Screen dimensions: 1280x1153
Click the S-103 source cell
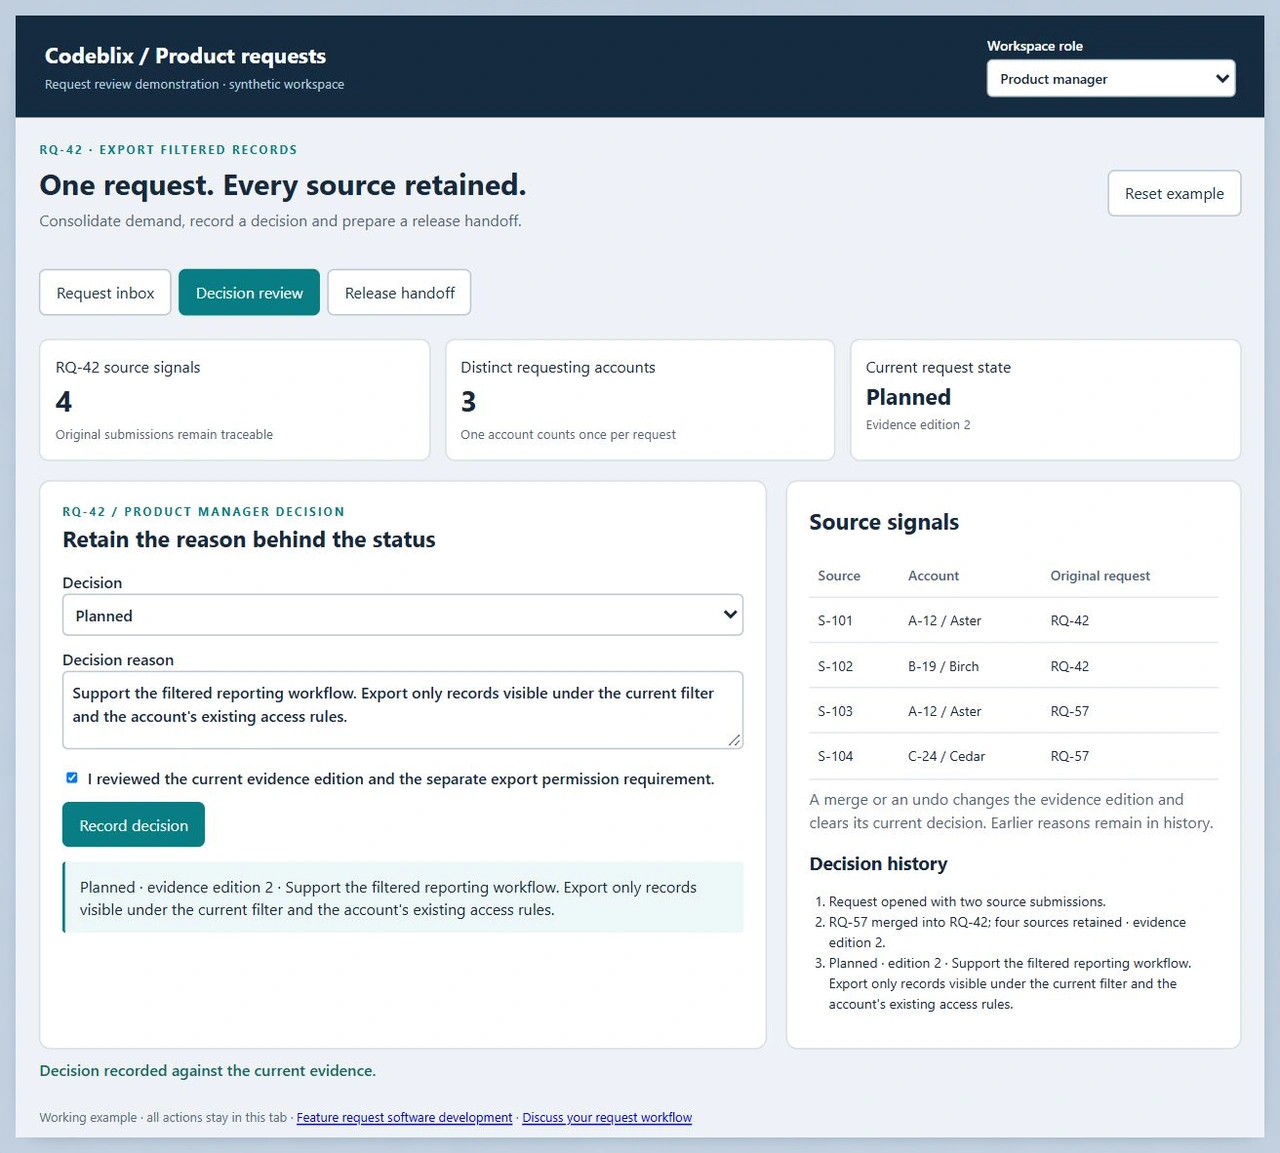pyautogui.click(x=835, y=711)
